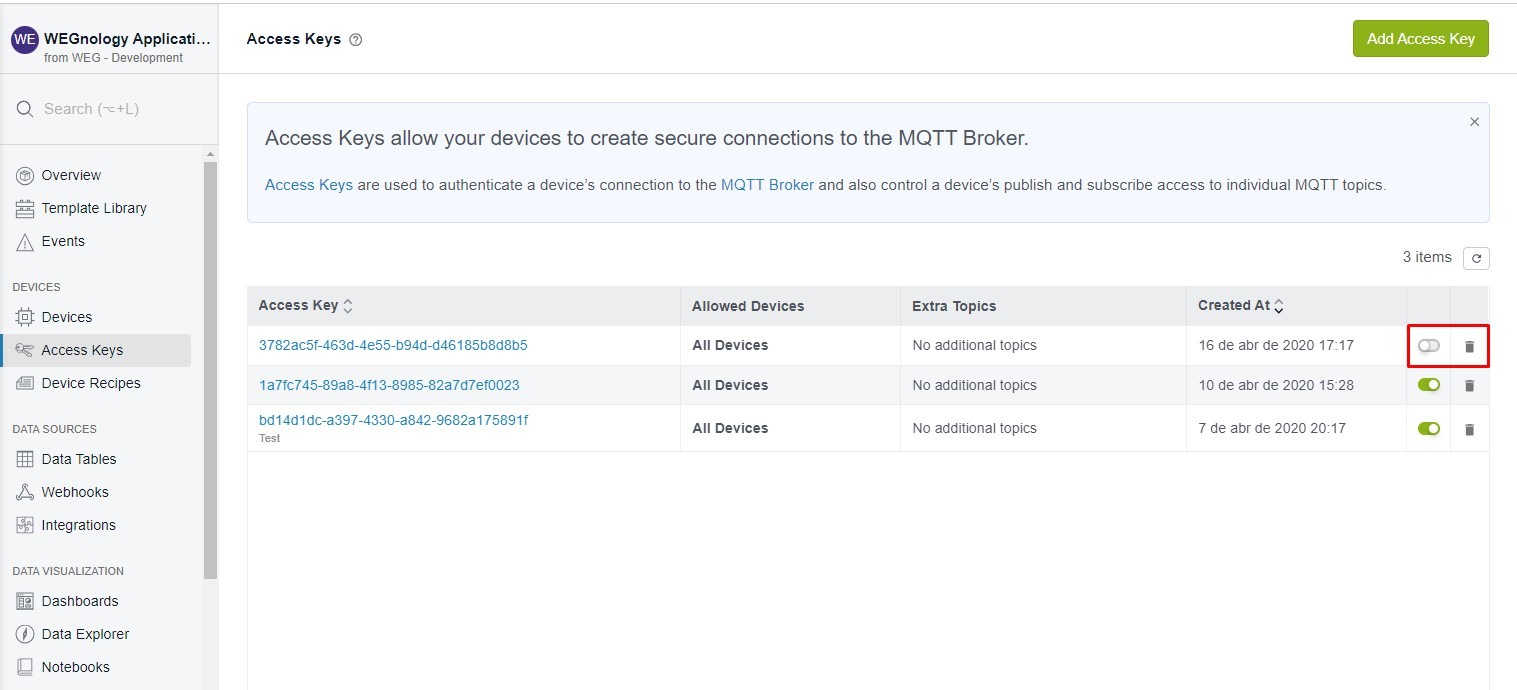Open access key 3782ac5f-463d-4e55 link
Image resolution: width=1517 pixels, height=690 pixels.
coord(393,345)
